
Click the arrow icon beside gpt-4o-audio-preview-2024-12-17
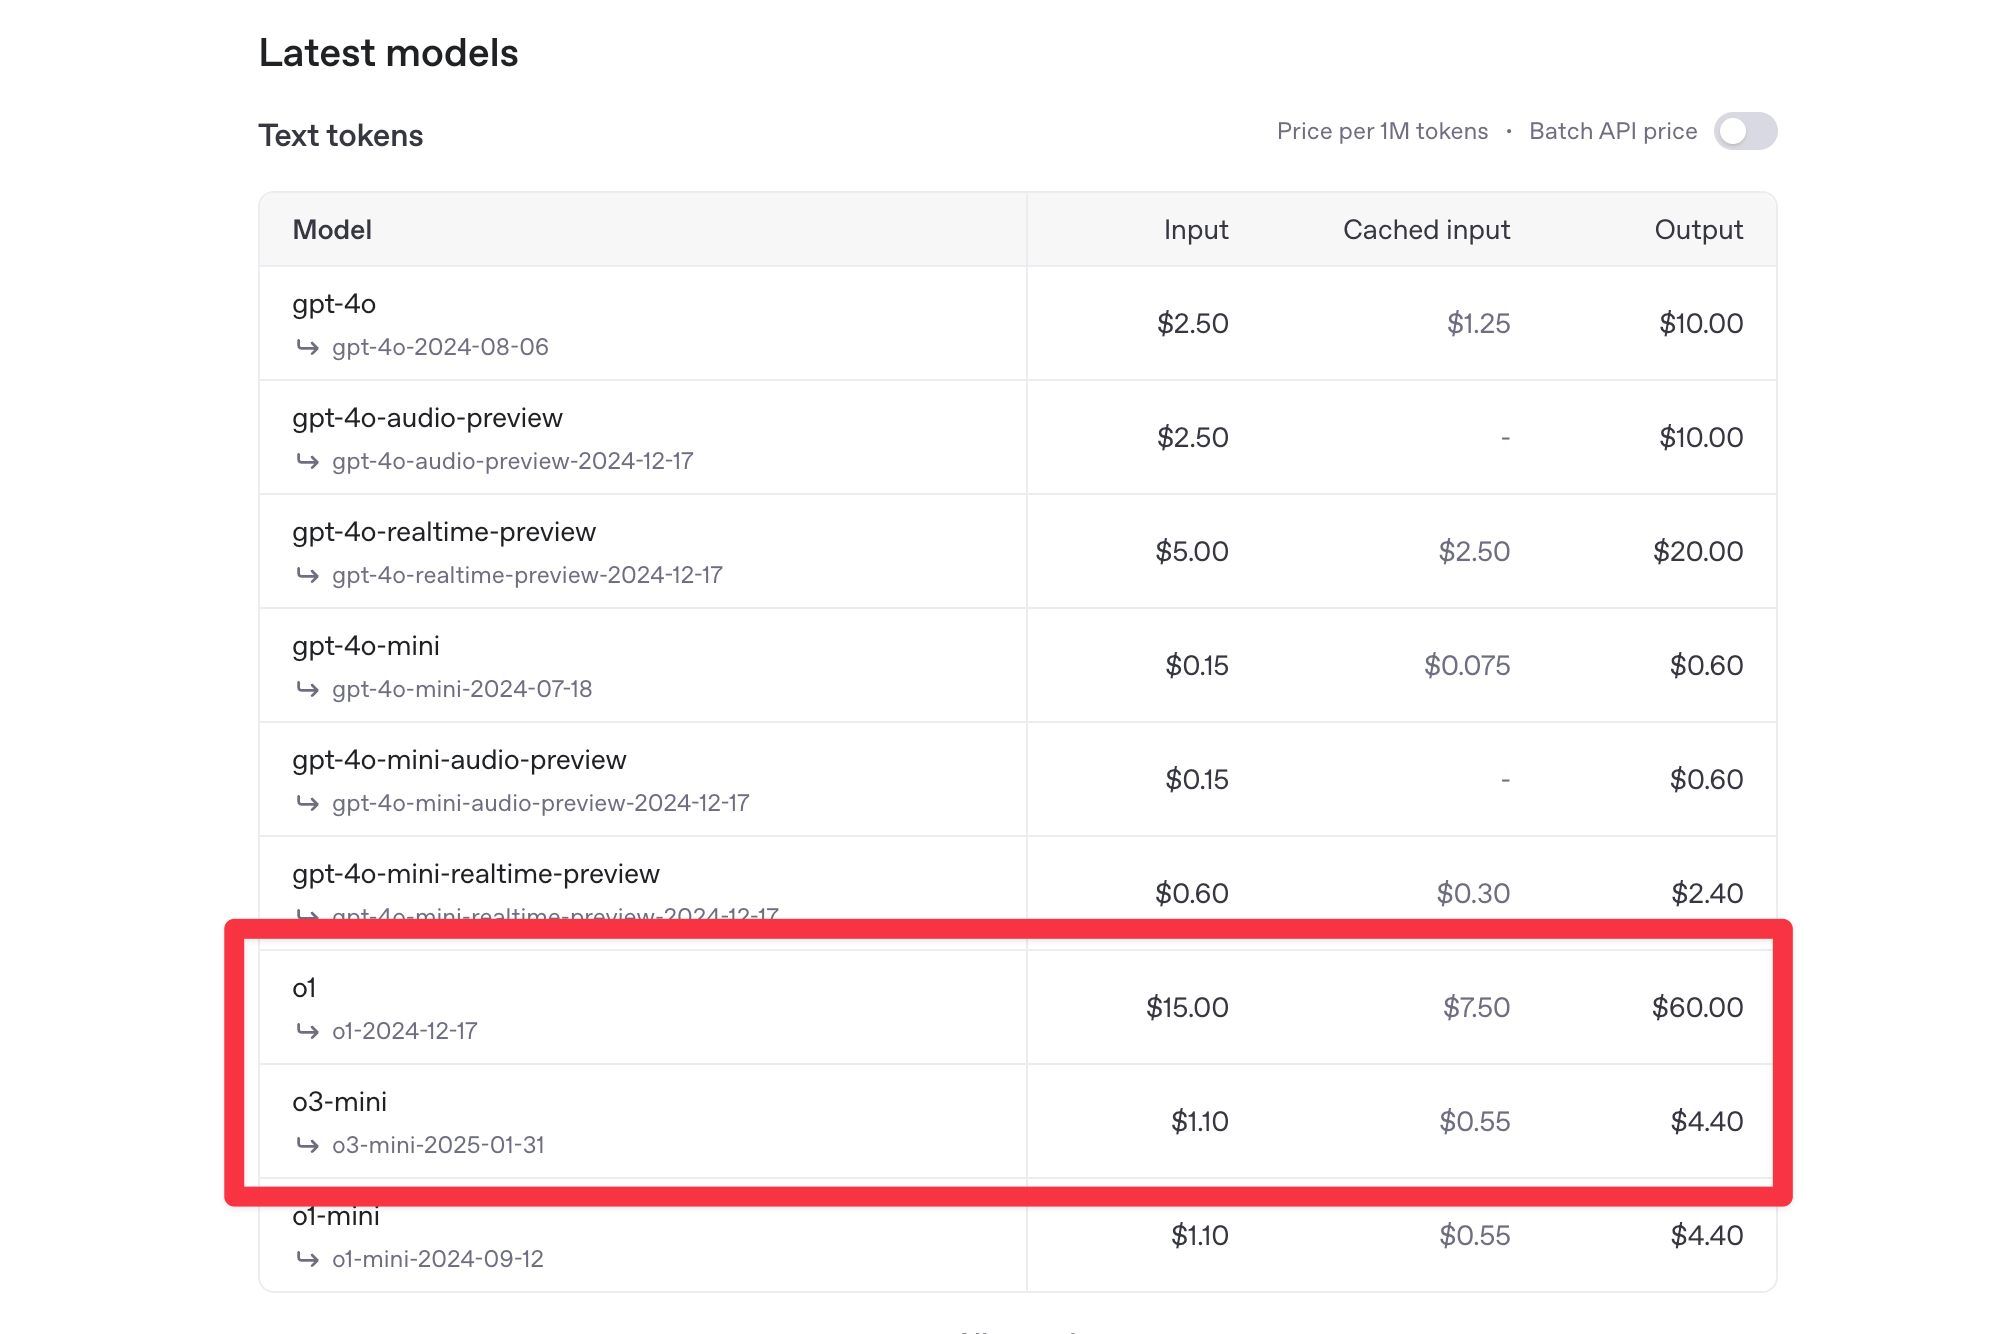307,461
